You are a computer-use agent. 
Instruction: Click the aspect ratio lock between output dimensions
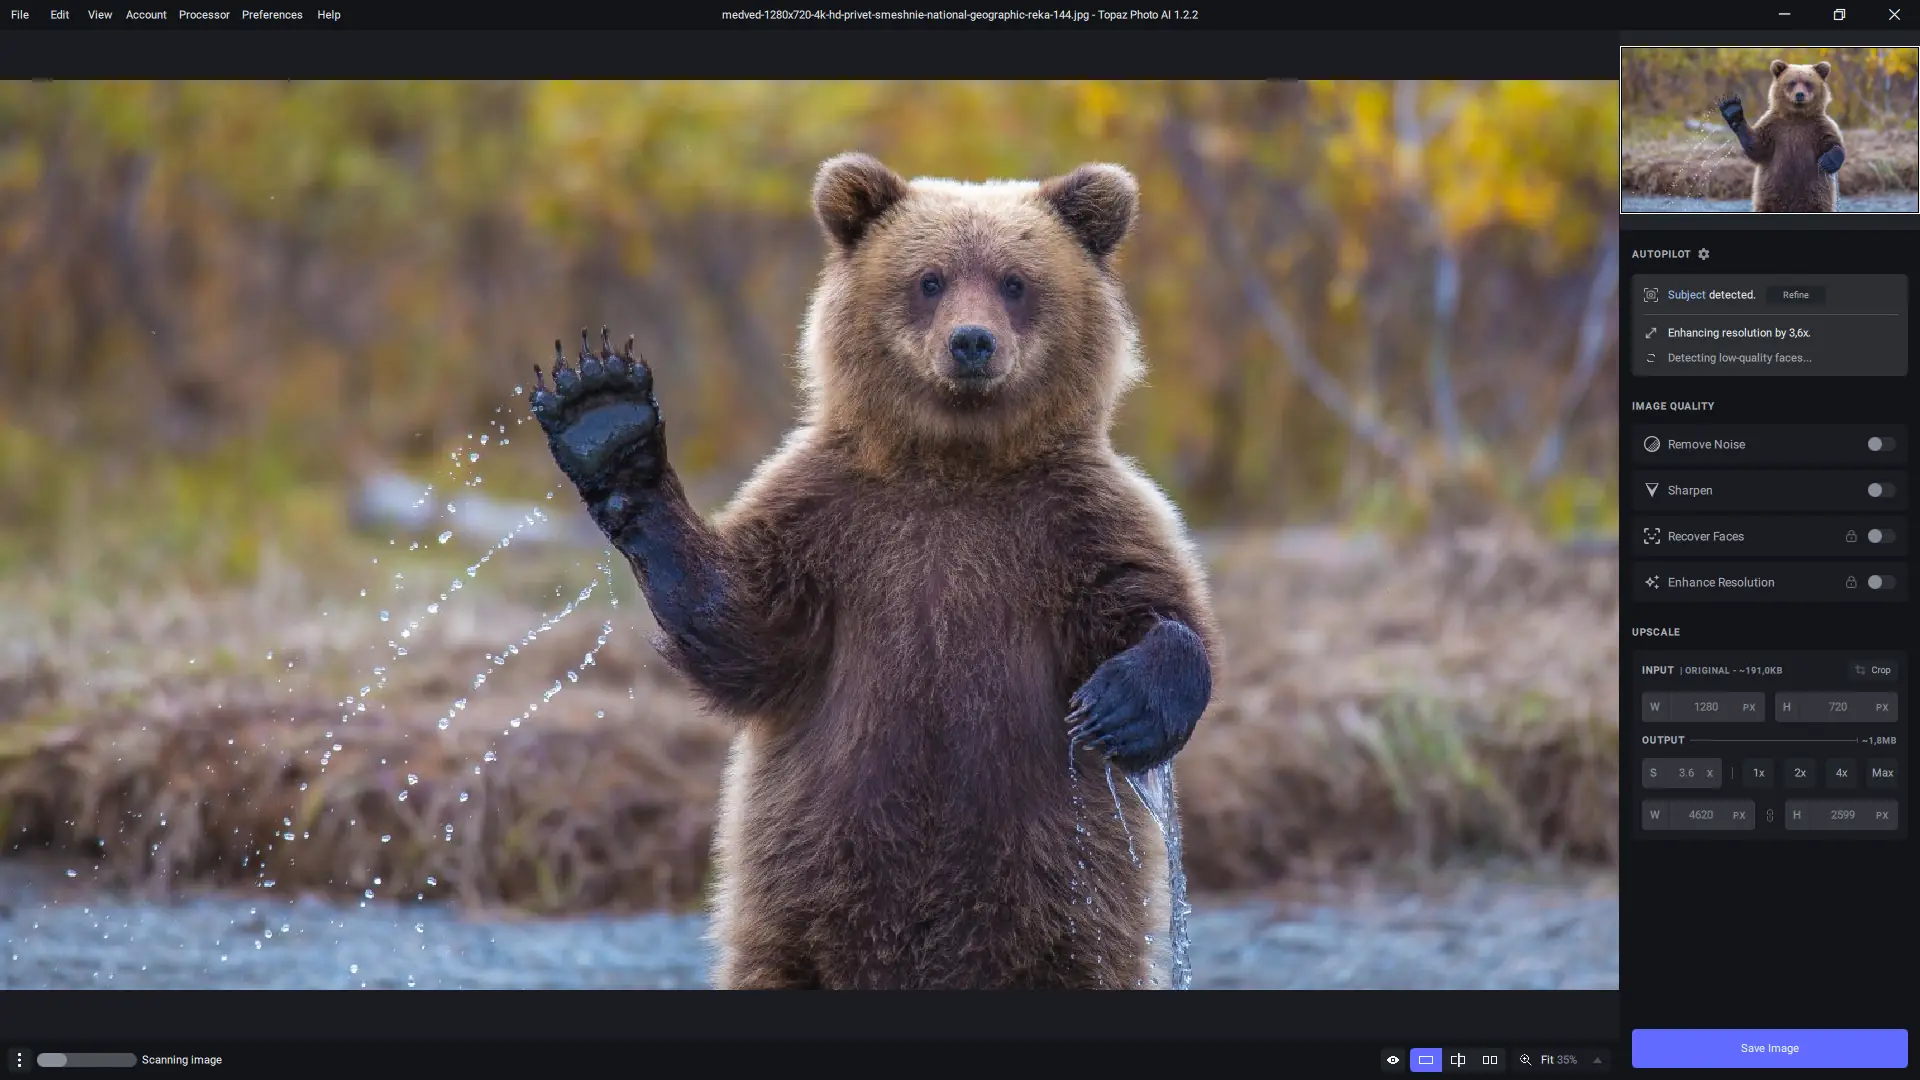1770,816
